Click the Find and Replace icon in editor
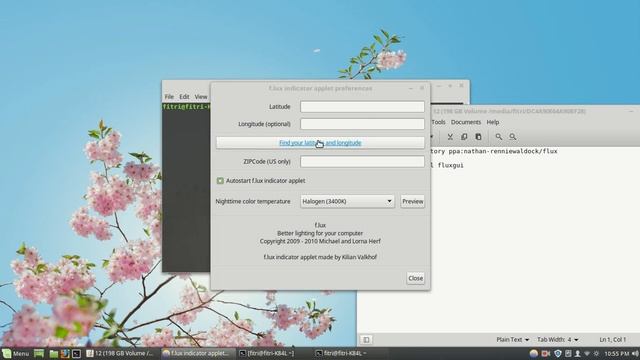This screenshot has height=360, width=640. [513, 137]
